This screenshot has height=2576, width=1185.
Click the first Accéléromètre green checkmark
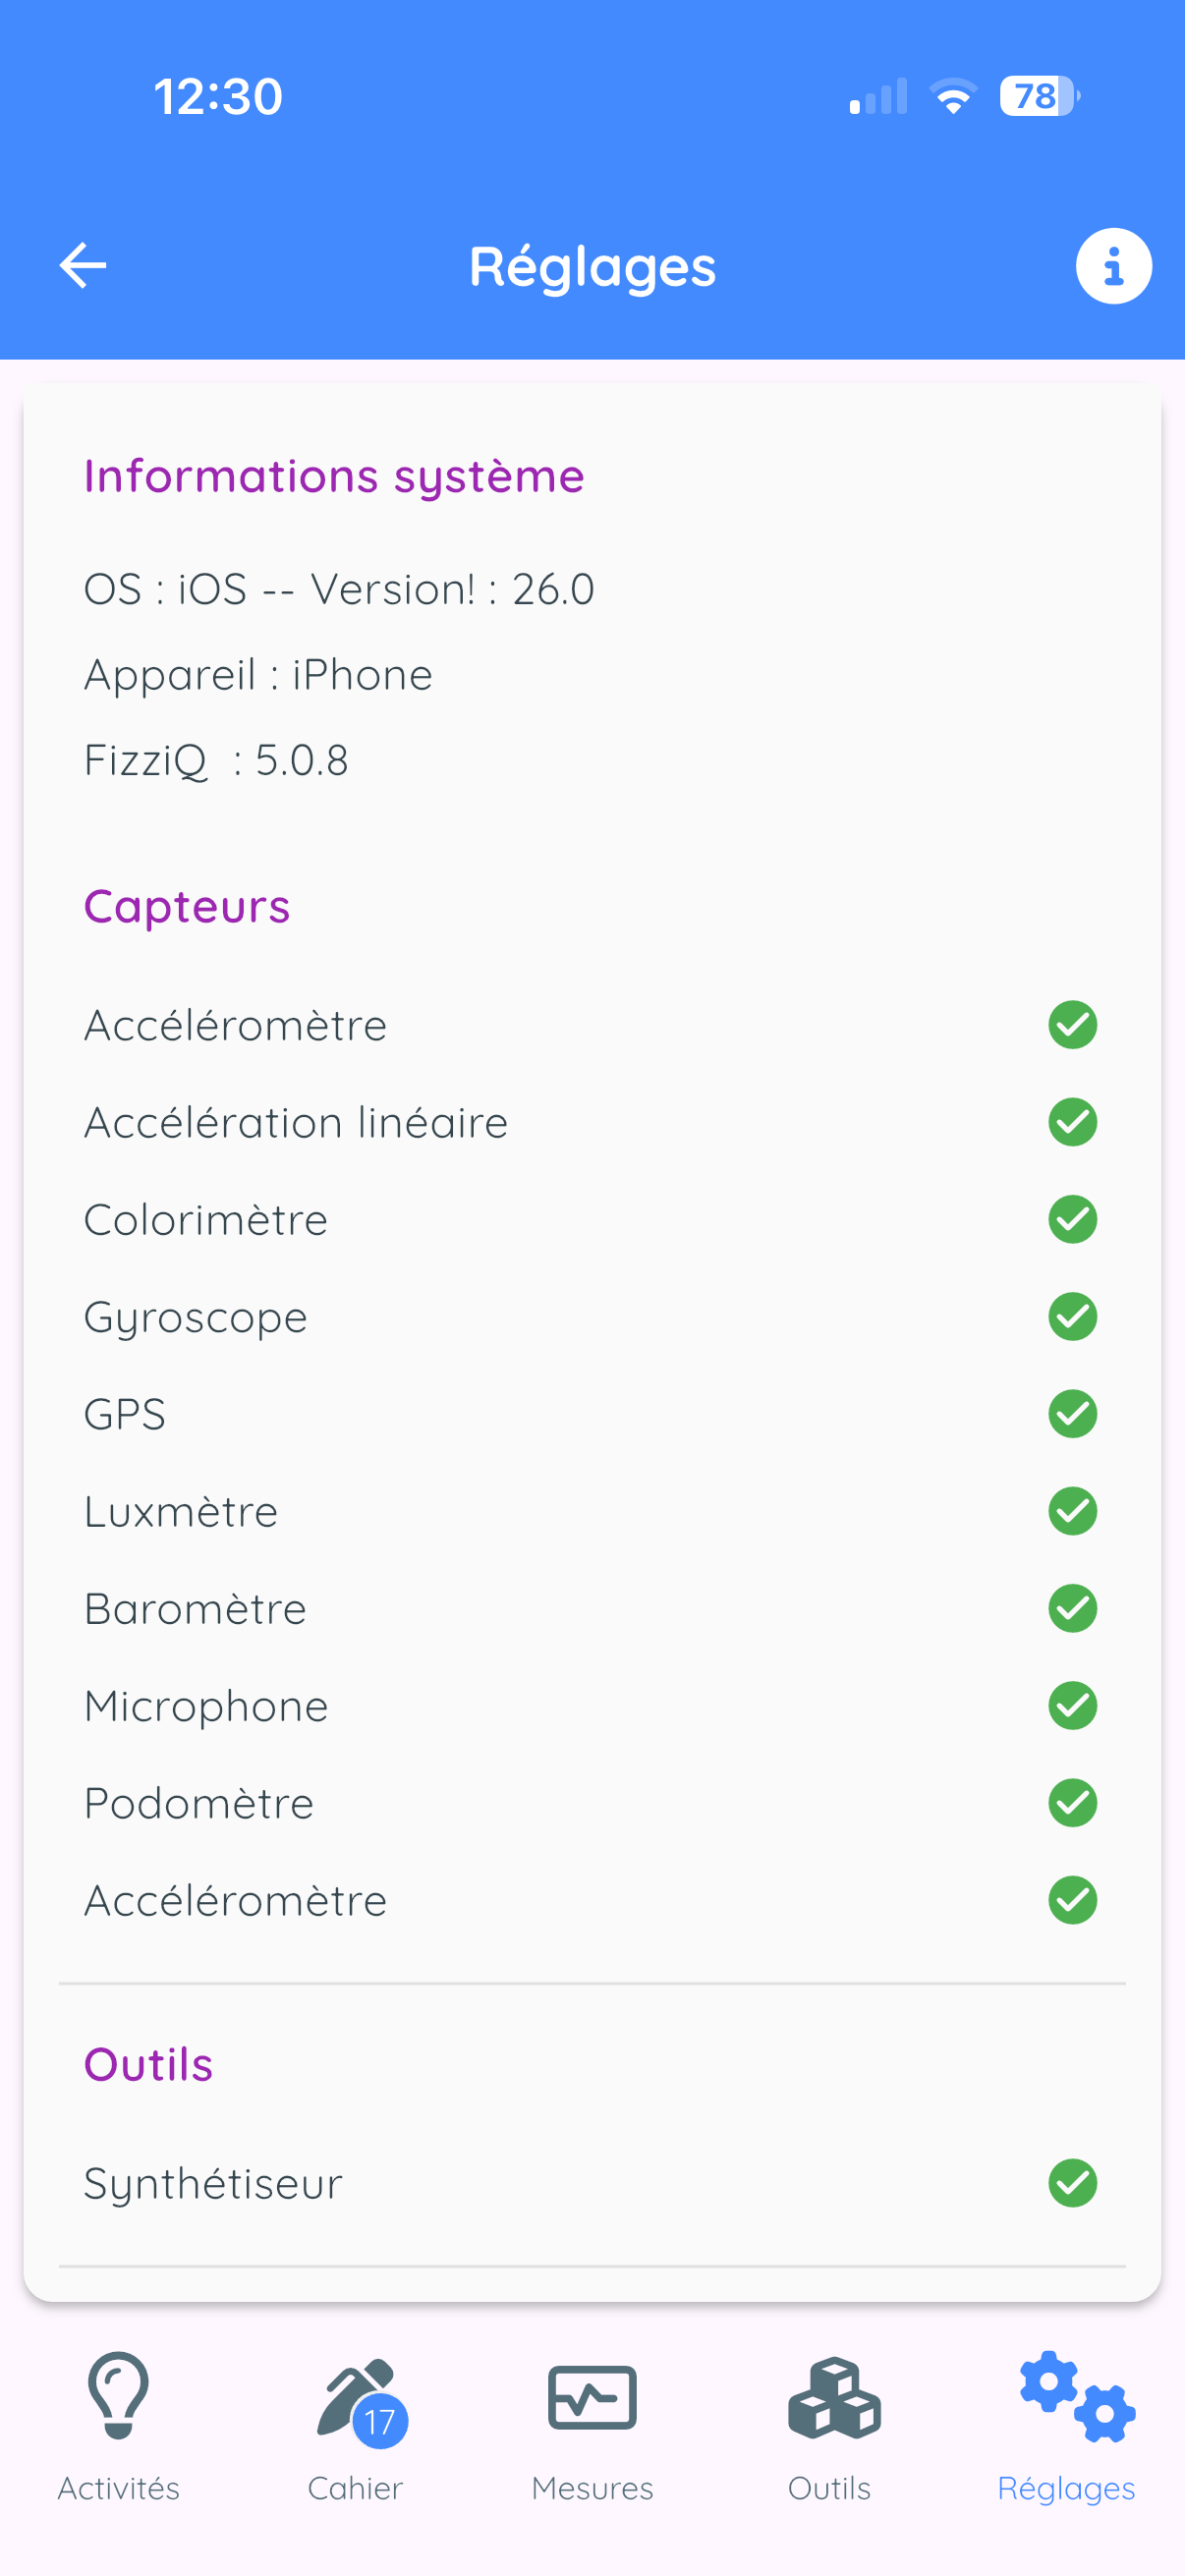click(x=1072, y=1025)
